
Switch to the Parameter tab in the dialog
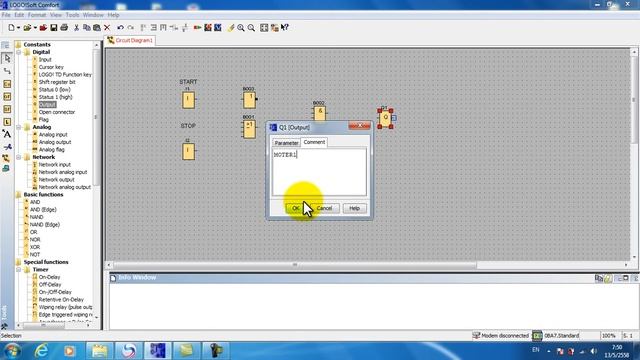coord(286,143)
